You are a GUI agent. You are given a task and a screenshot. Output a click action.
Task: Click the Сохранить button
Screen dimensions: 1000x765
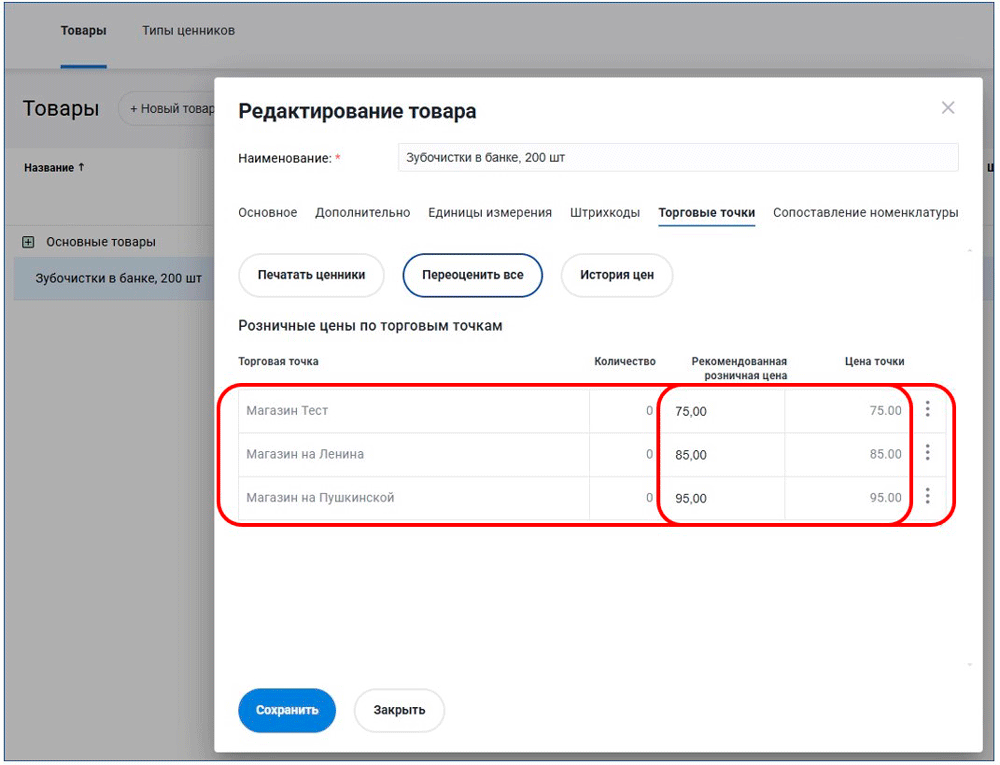[x=287, y=710]
